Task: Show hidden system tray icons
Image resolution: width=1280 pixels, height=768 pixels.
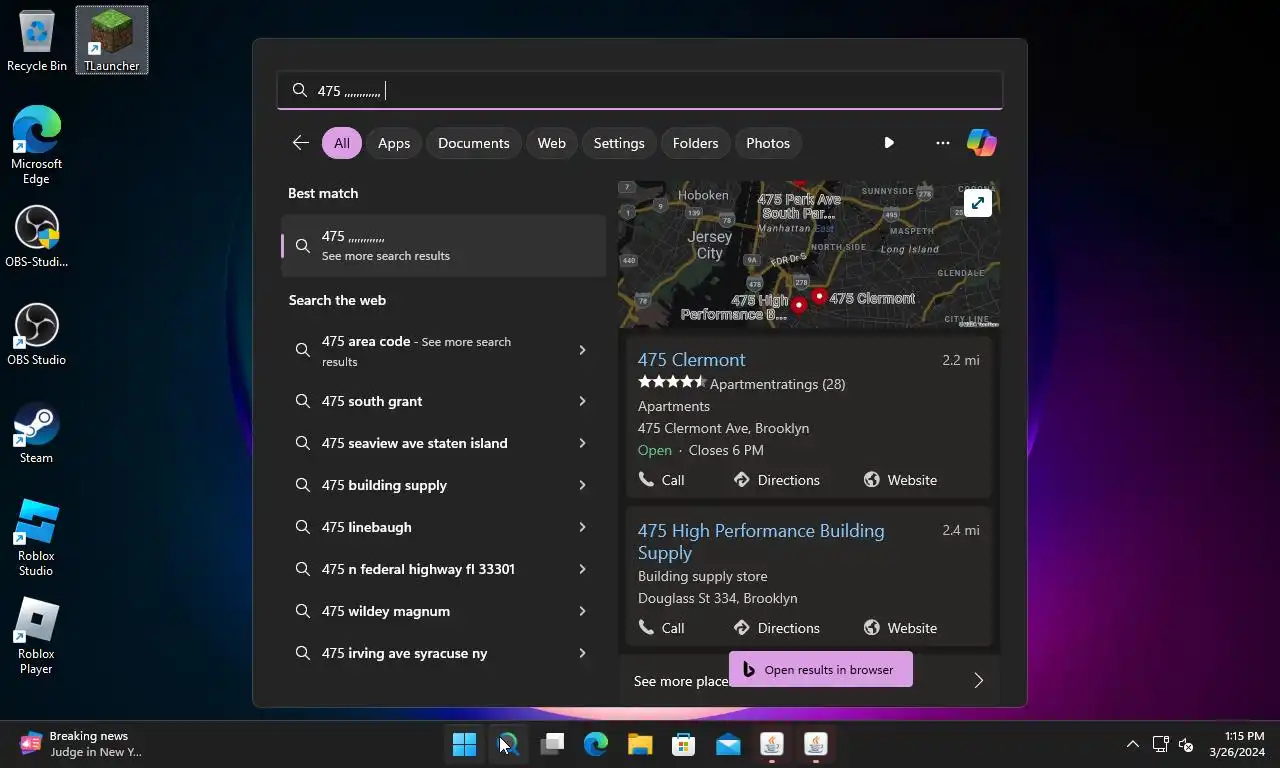Action: pyautogui.click(x=1132, y=744)
